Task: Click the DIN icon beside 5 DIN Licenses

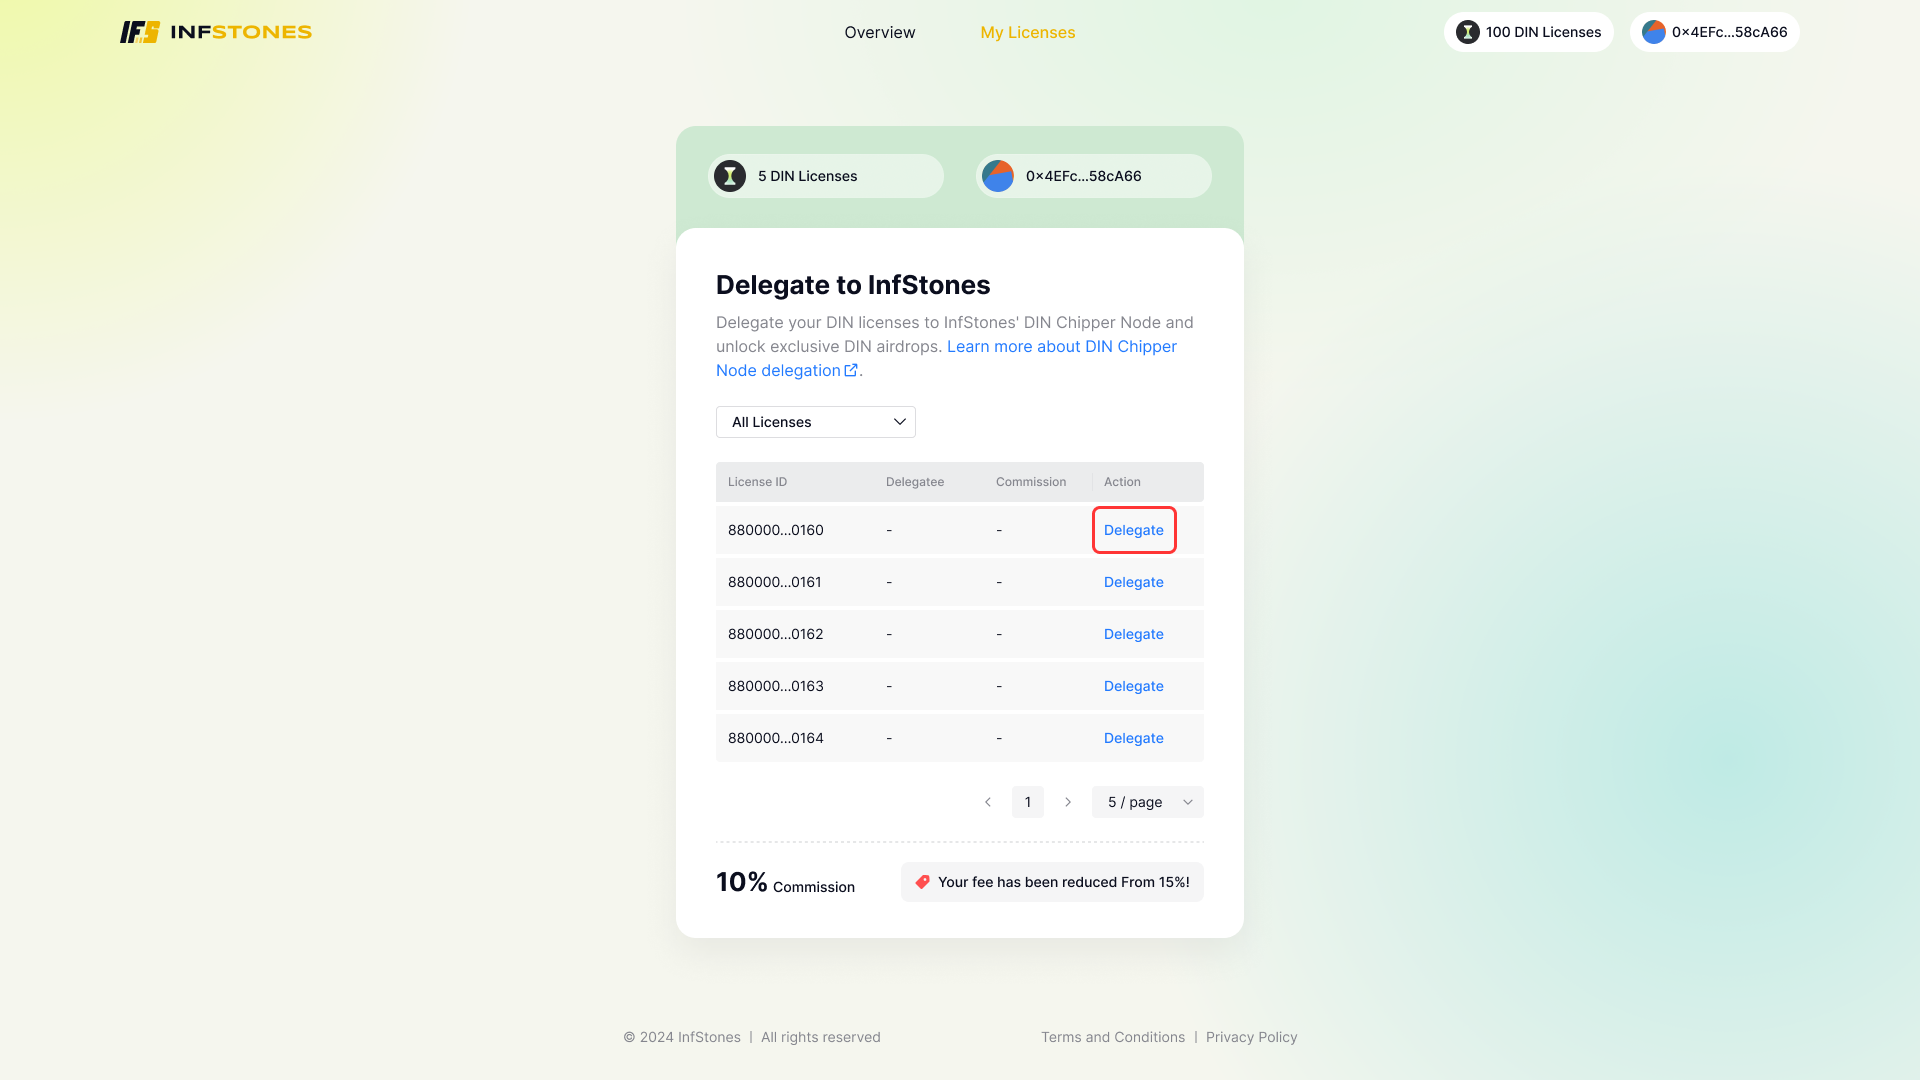Action: (730, 176)
